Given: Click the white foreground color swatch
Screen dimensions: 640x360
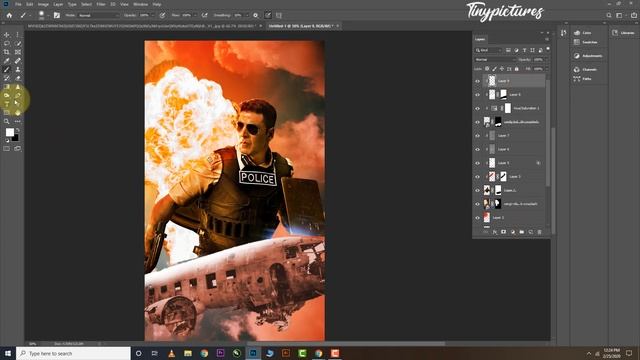Looking at the screenshot, I should [x=9, y=132].
